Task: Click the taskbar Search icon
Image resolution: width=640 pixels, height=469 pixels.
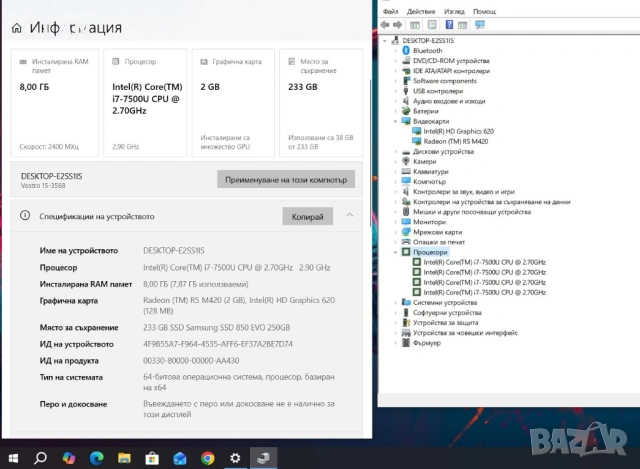Action: (40, 458)
